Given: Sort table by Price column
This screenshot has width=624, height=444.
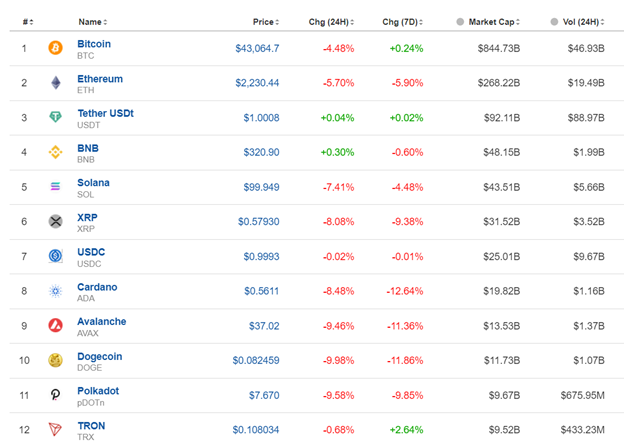Looking at the screenshot, I should (x=266, y=21).
